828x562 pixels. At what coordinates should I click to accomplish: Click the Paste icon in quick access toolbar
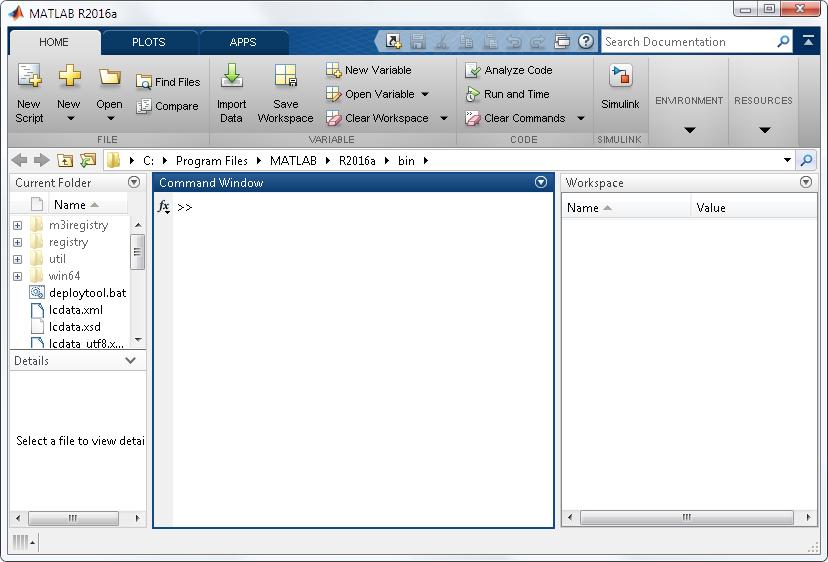(x=490, y=41)
